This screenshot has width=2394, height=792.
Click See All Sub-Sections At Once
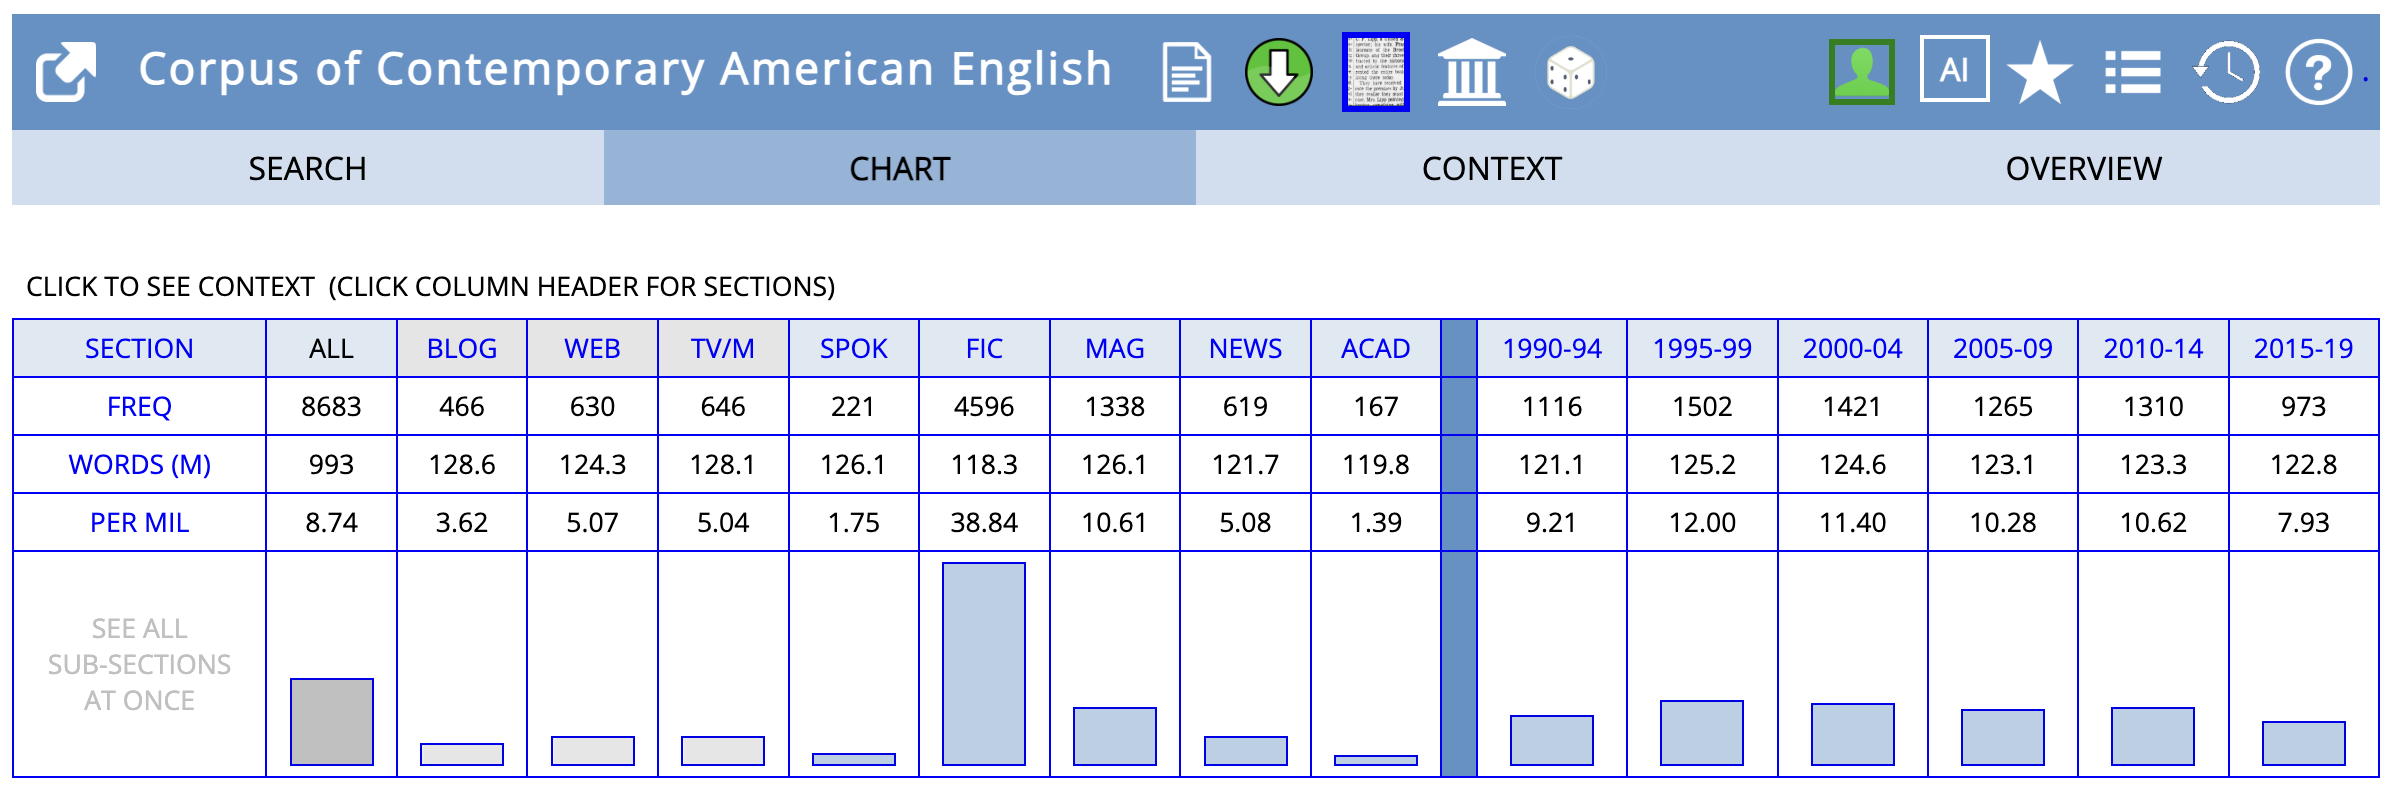(139, 664)
